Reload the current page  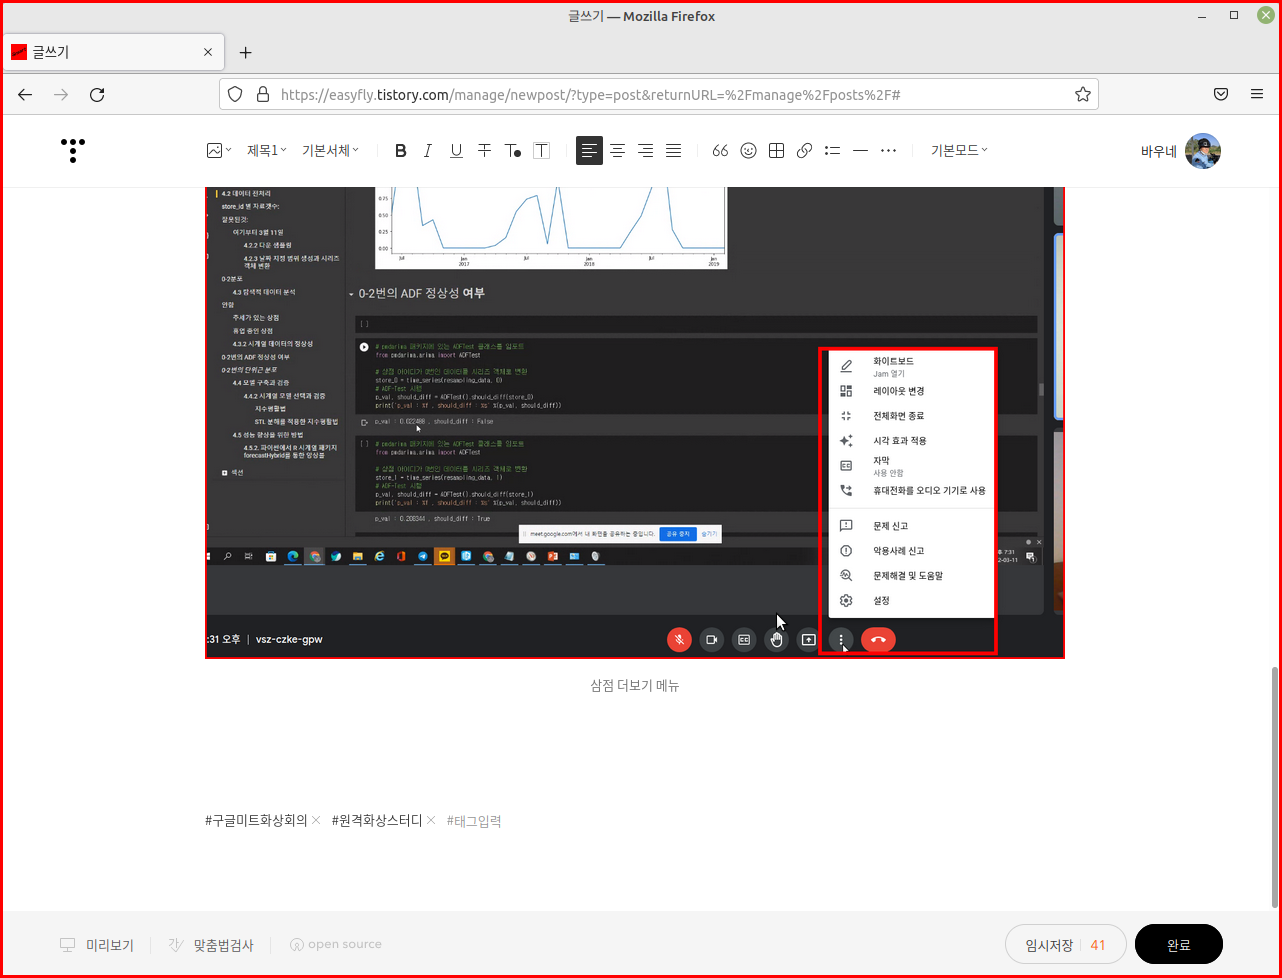97,94
